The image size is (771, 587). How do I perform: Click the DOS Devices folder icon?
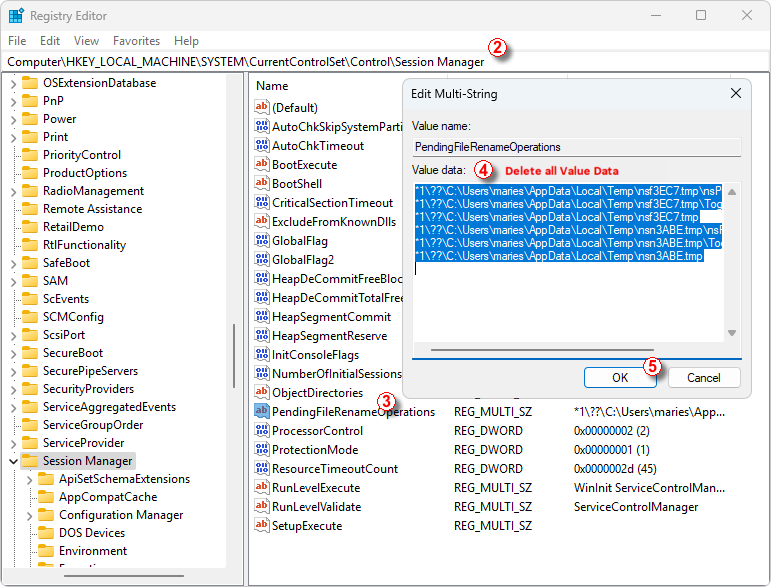[44, 533]
